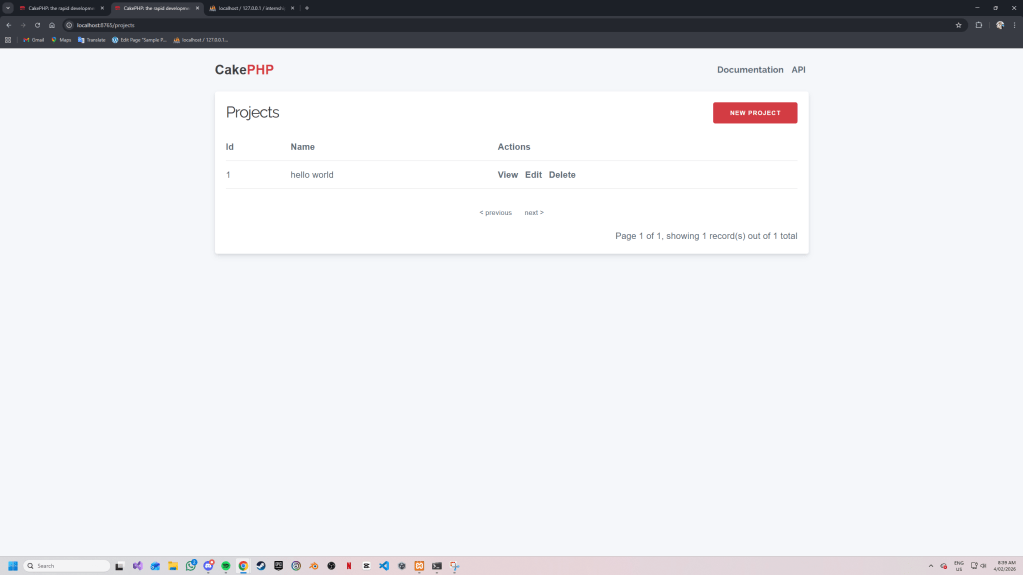Show hidden system tray icons
Image resolution: width=1023 pixels, height=575 pixels.
click(x=931, y=566)
